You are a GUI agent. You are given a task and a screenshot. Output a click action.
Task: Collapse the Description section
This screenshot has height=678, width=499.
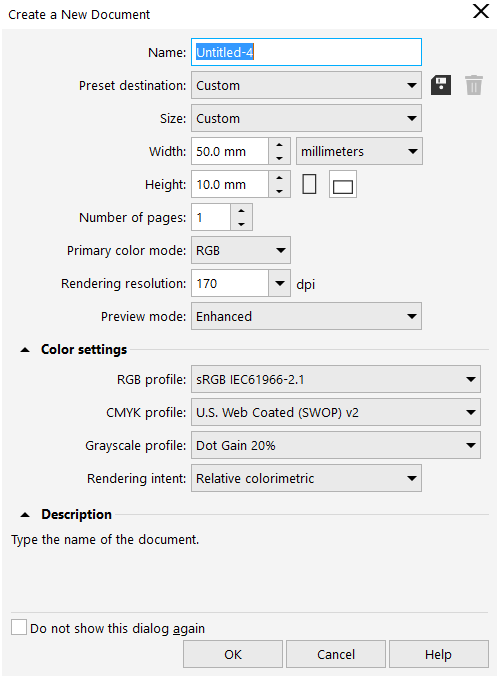point(25,515)
